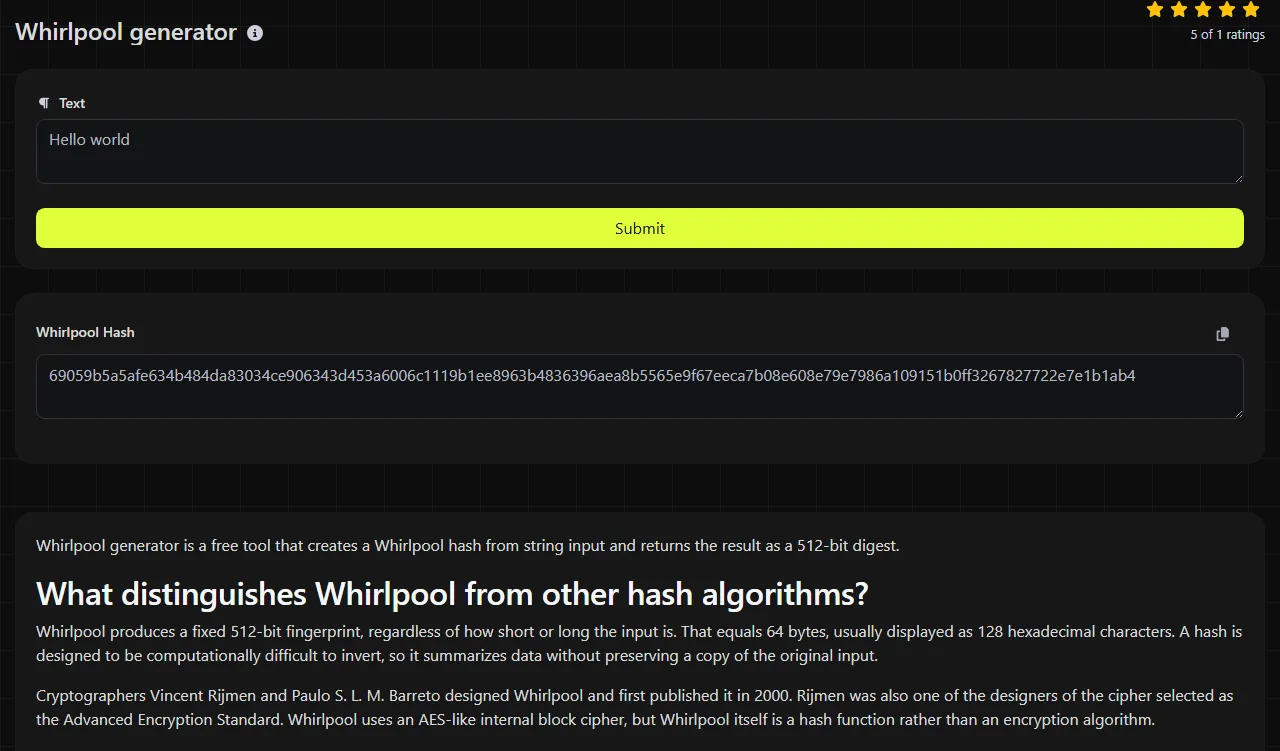
Task: Click paragraph starting 'Cryptographers Vincent Rijmen'
Action: point(635,707)
